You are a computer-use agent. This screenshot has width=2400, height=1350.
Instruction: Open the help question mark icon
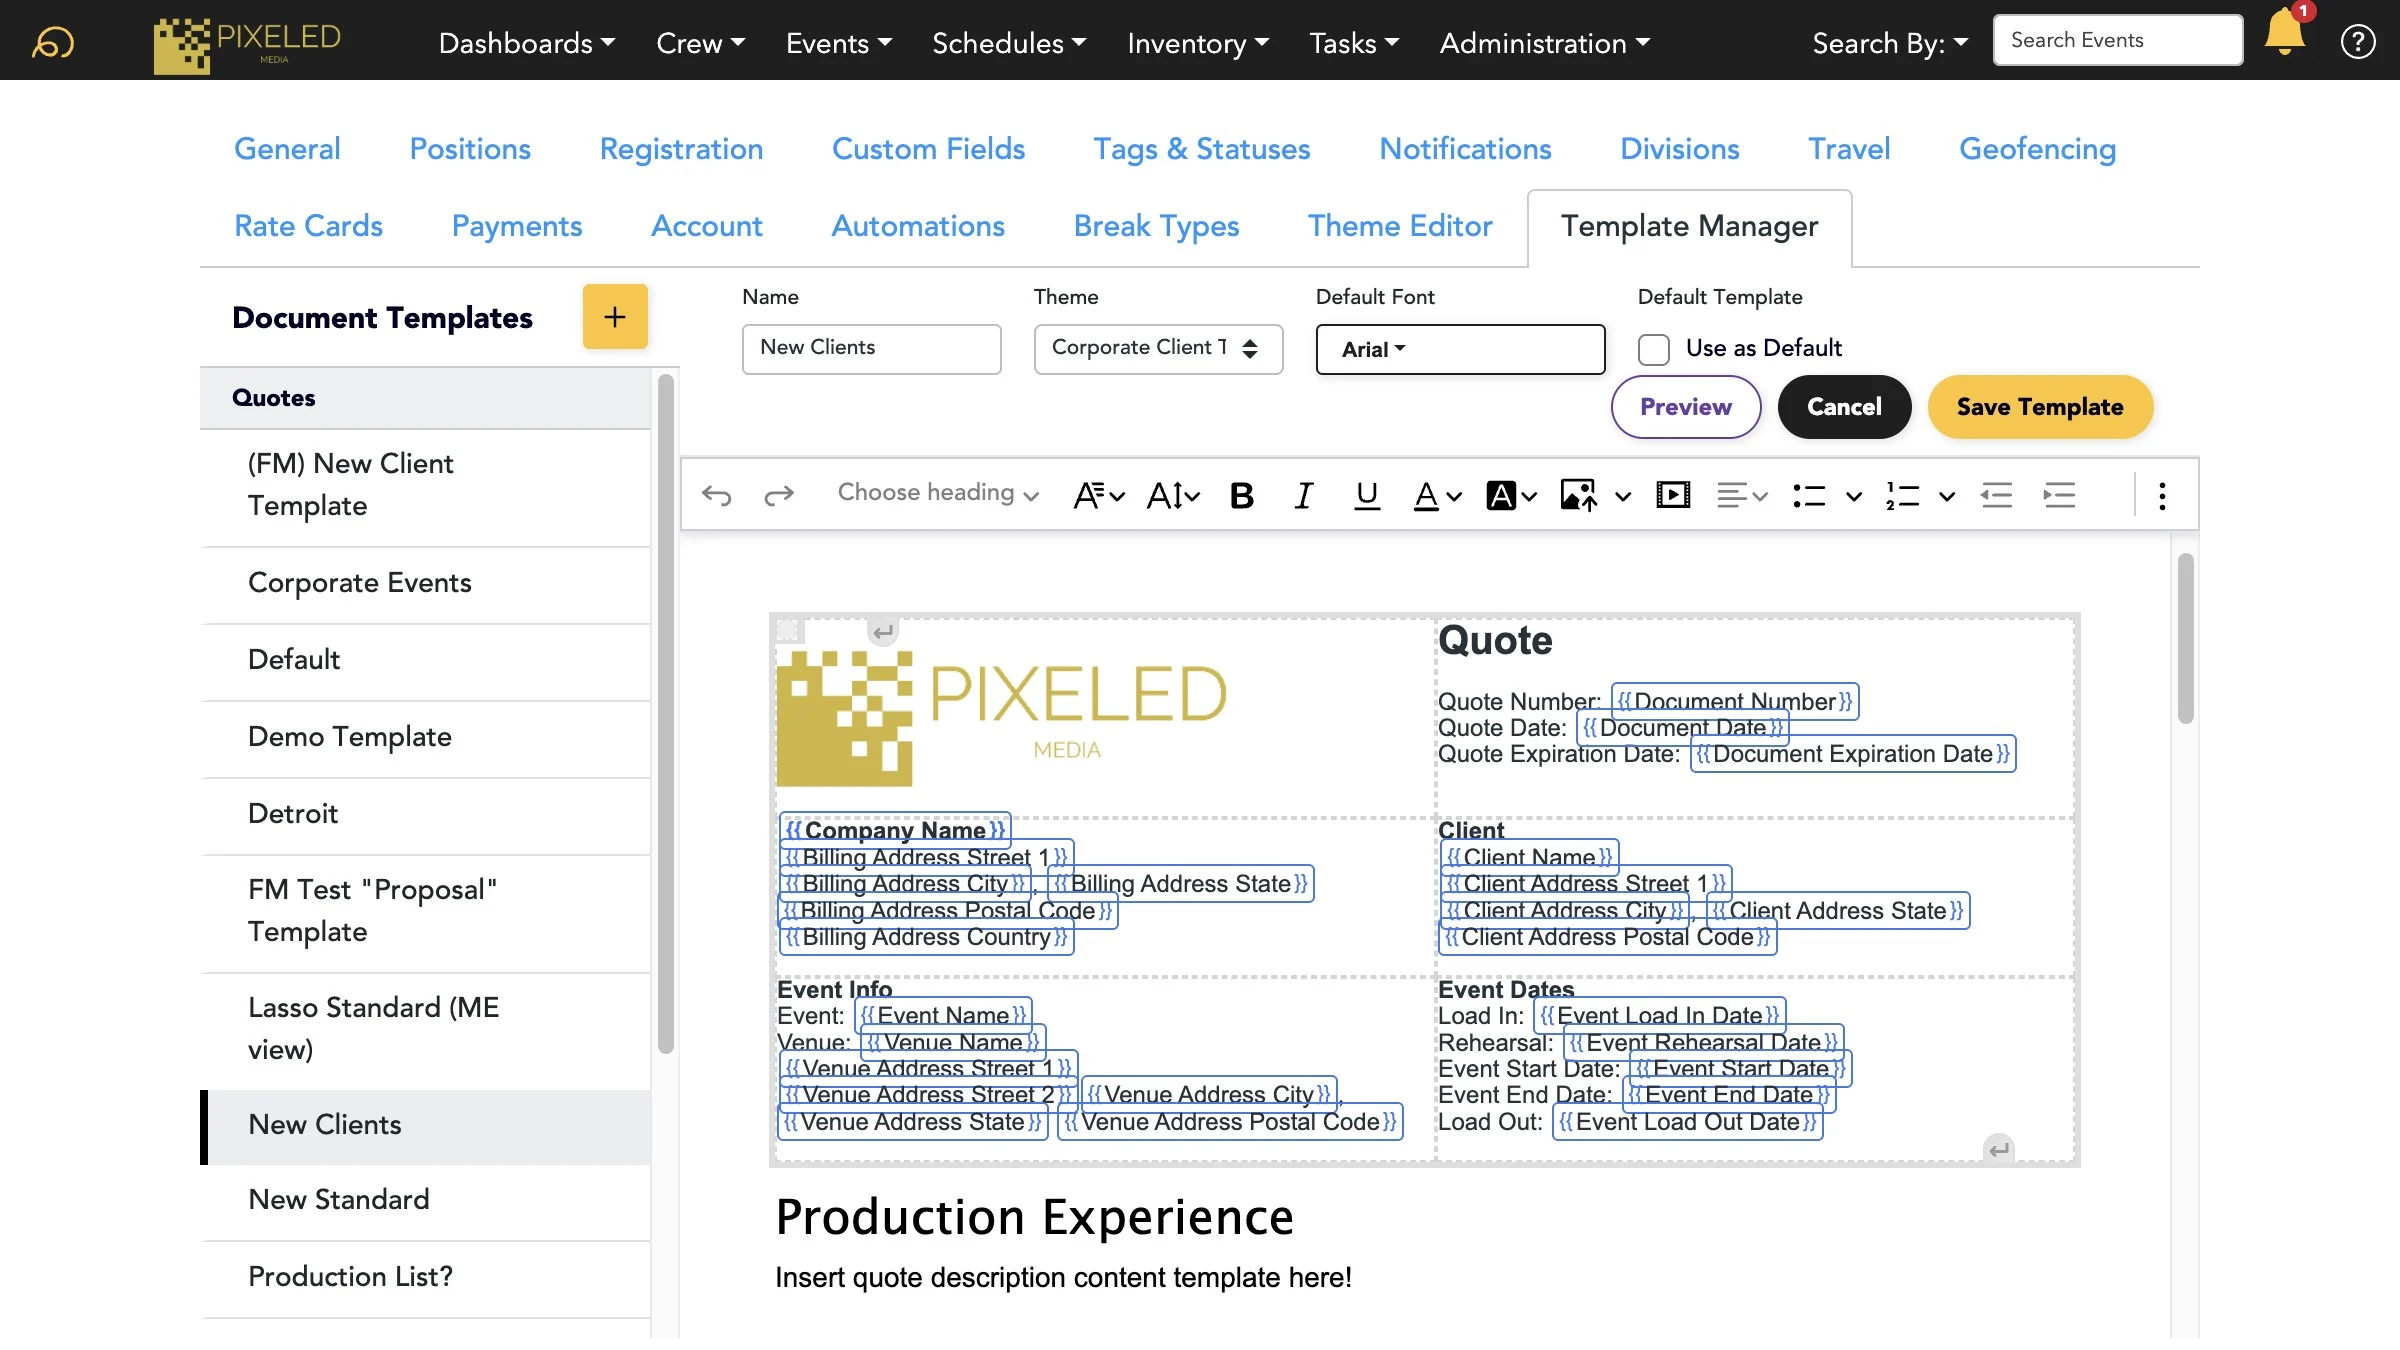[2357, 42]
